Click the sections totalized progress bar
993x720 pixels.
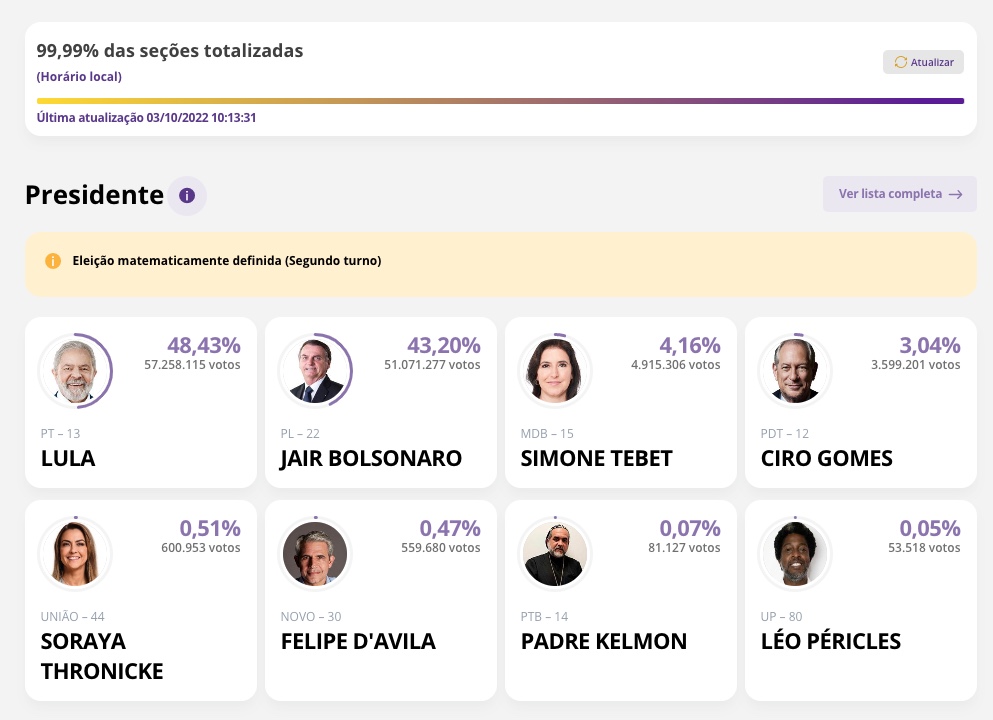click(x=500, y=101)
